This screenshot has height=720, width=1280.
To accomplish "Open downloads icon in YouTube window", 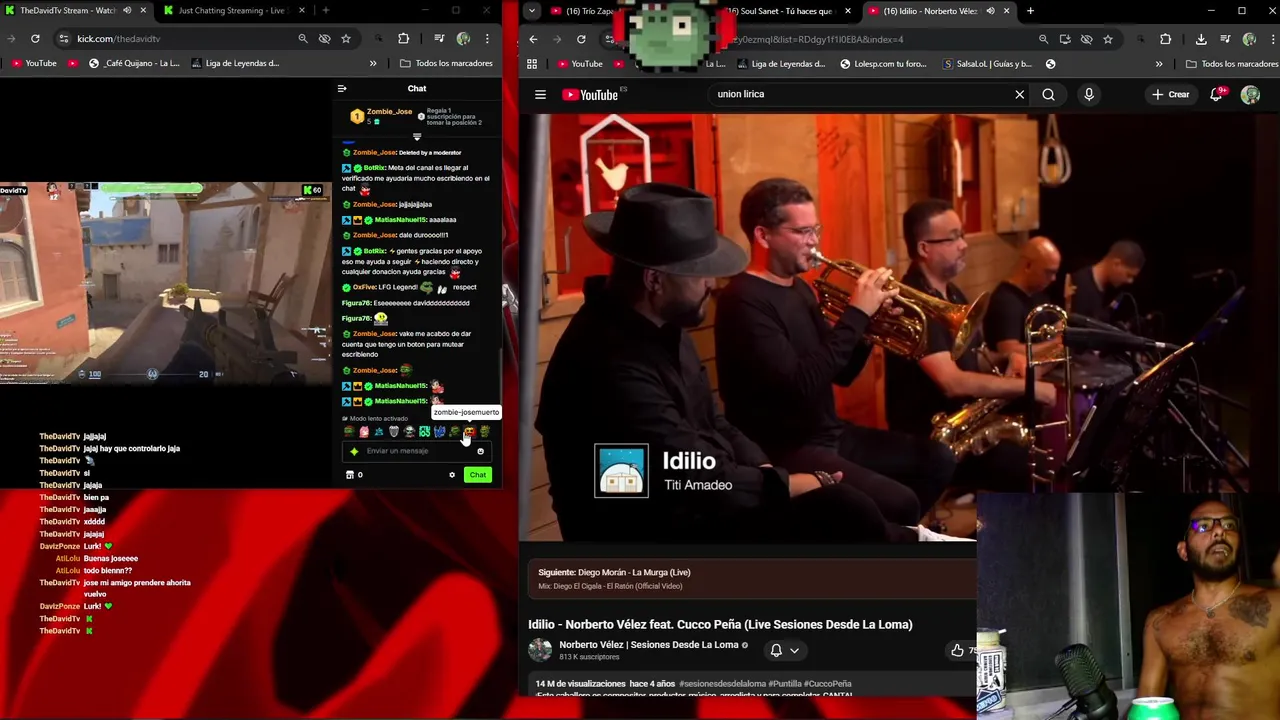I will tap(1201, 39).
